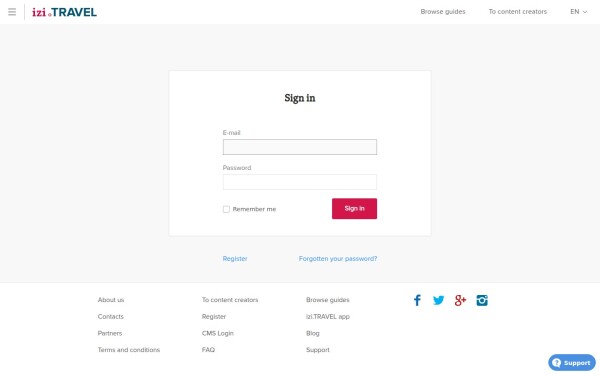
Task: Open the Instagram icon in footer
Action: (482, 300)
